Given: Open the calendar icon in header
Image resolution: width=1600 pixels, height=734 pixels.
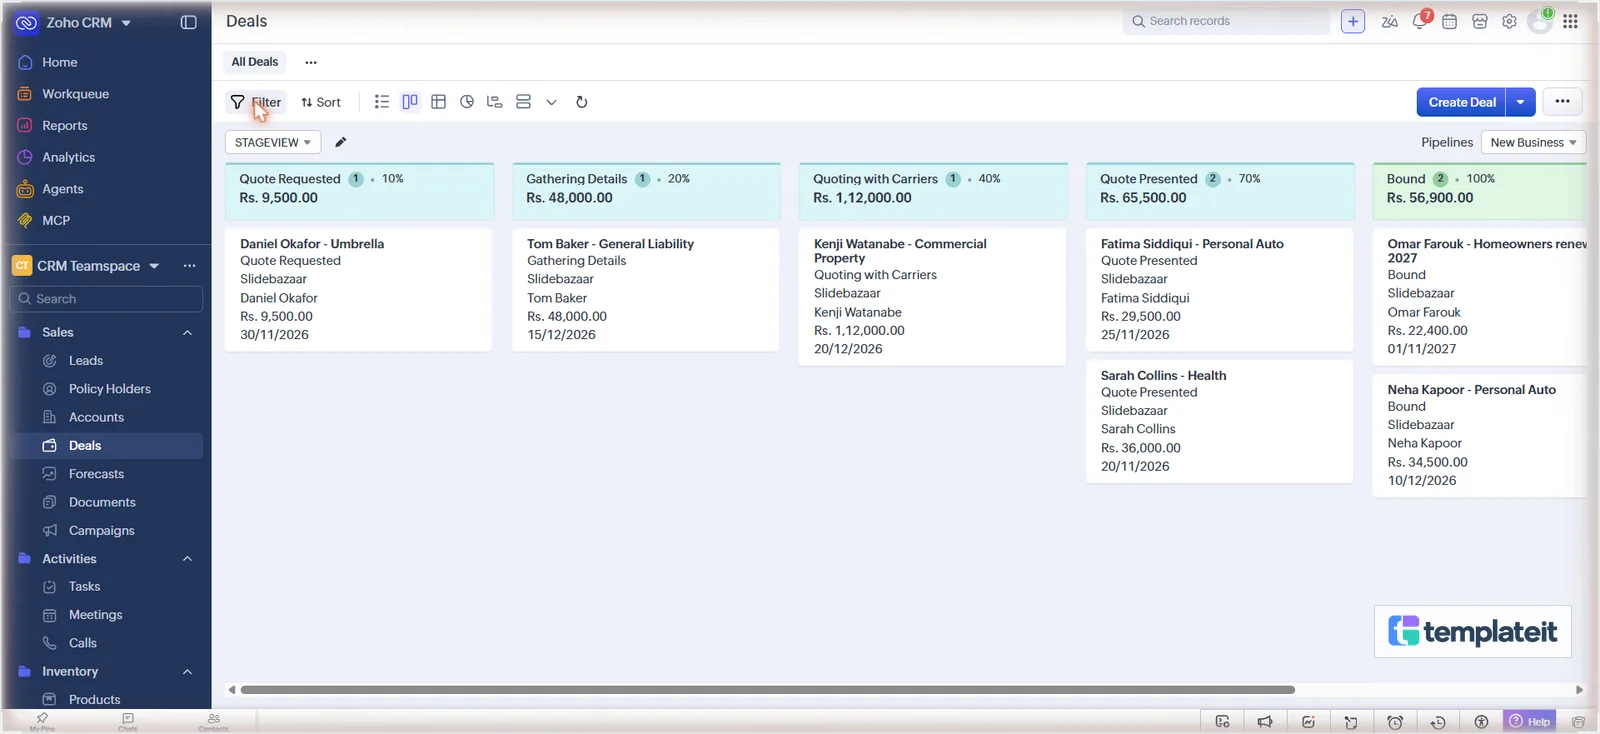Looking at the screenshot, I should tap(1449, 21).
